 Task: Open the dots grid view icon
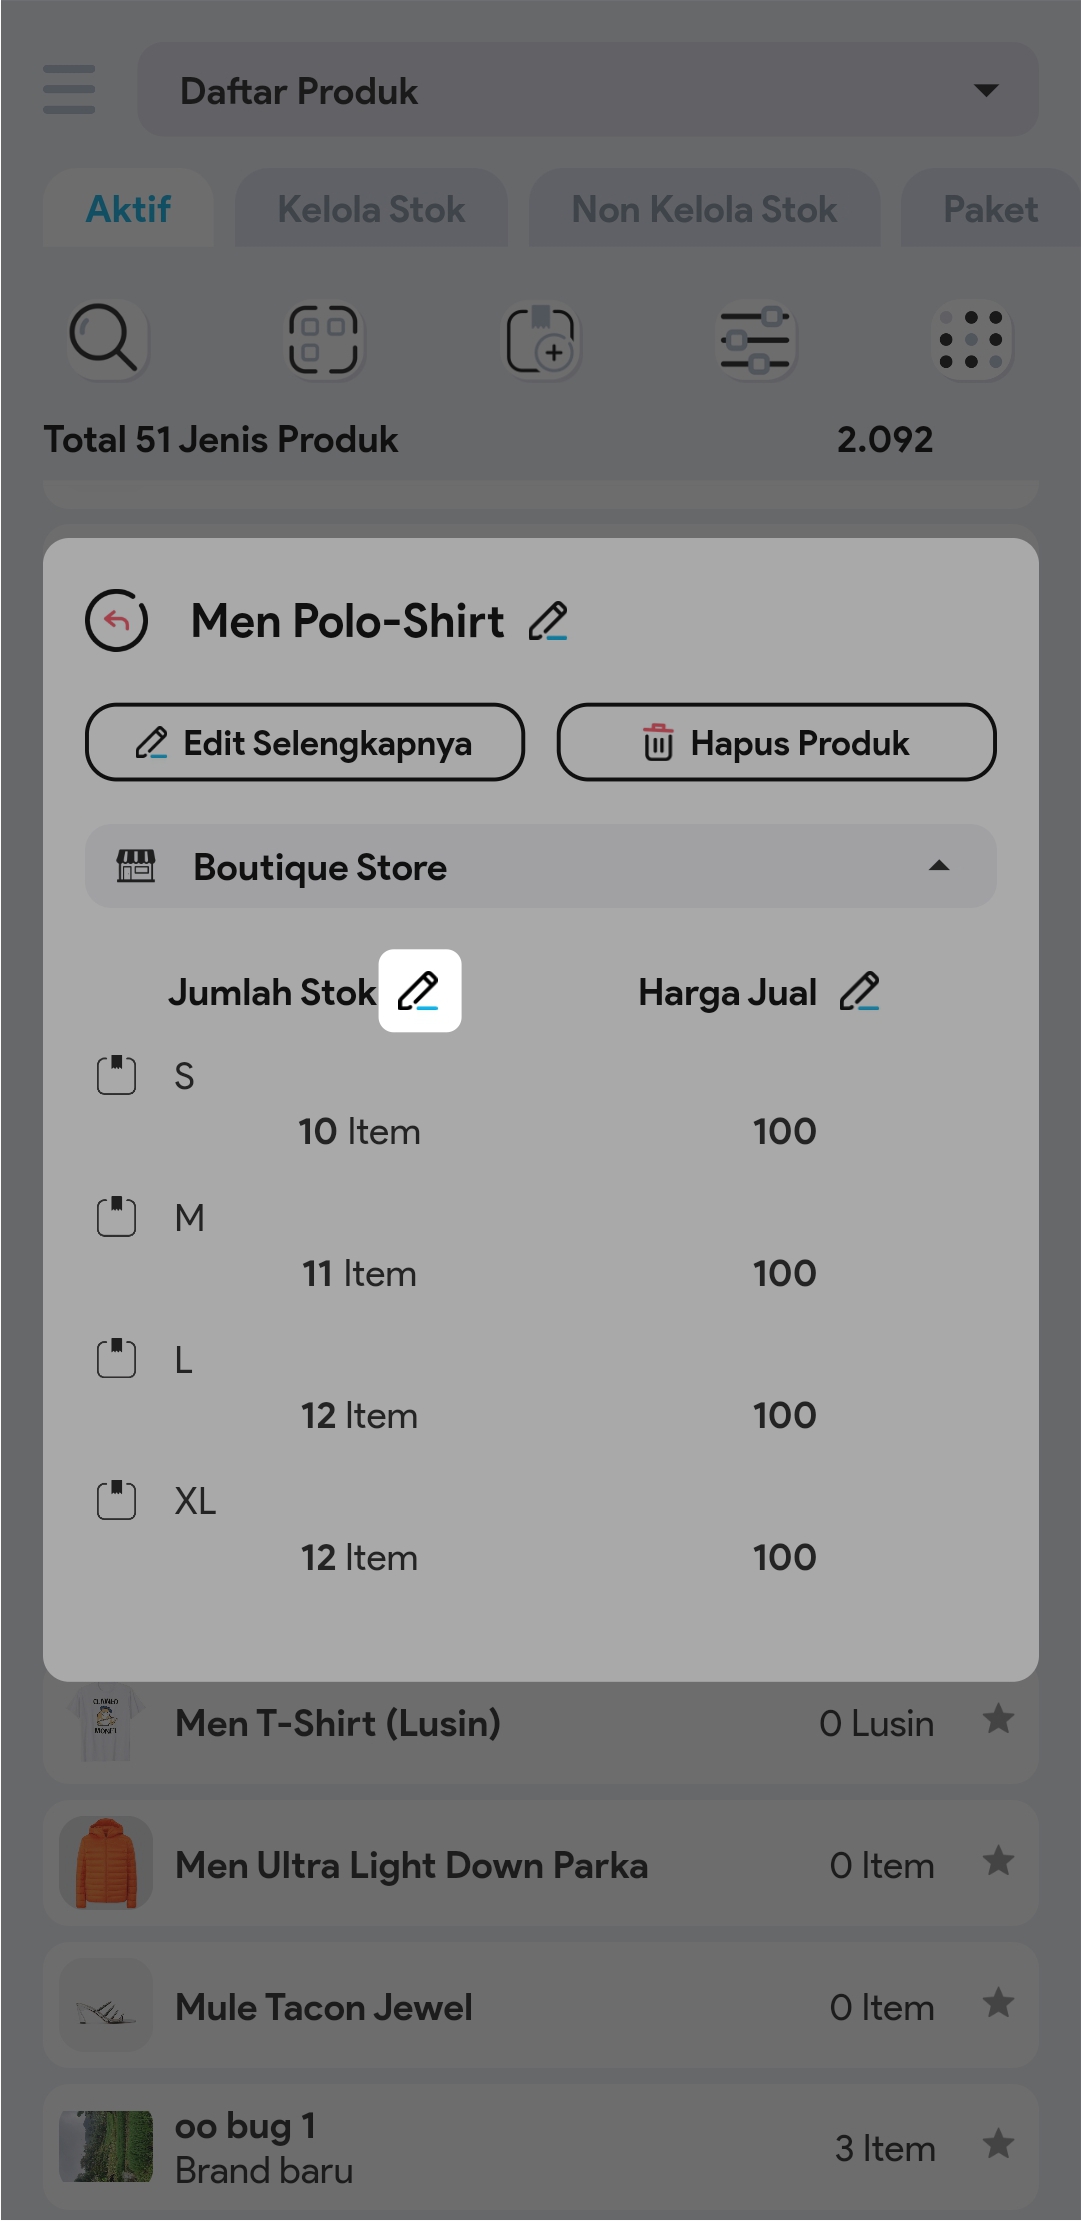pyautogui.click(x=972, y=340)
